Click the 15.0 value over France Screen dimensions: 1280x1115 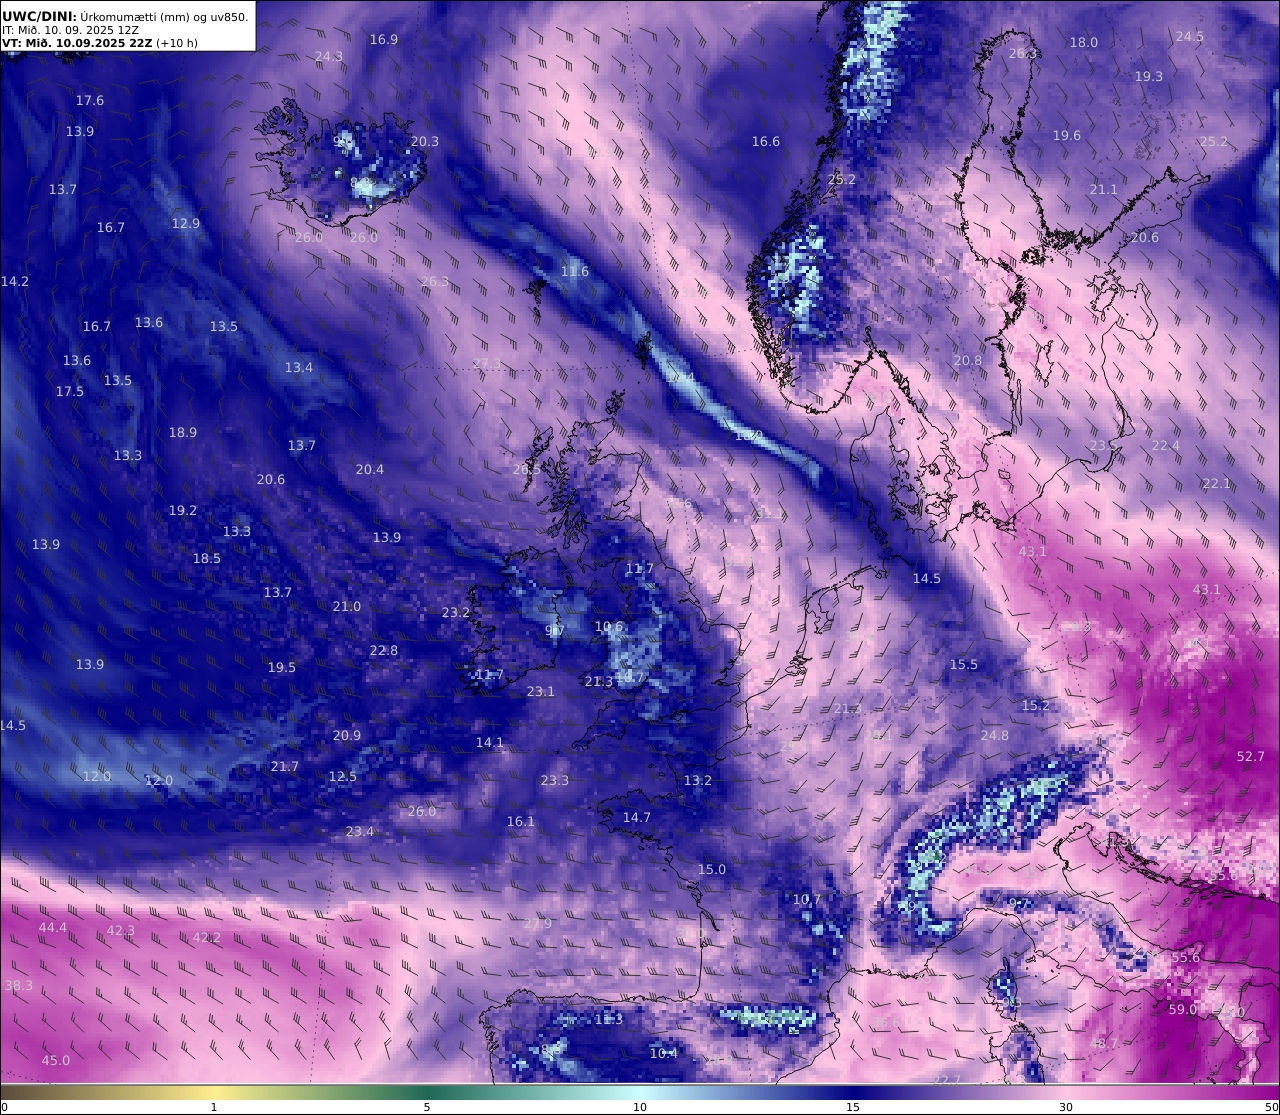point(712,869)
